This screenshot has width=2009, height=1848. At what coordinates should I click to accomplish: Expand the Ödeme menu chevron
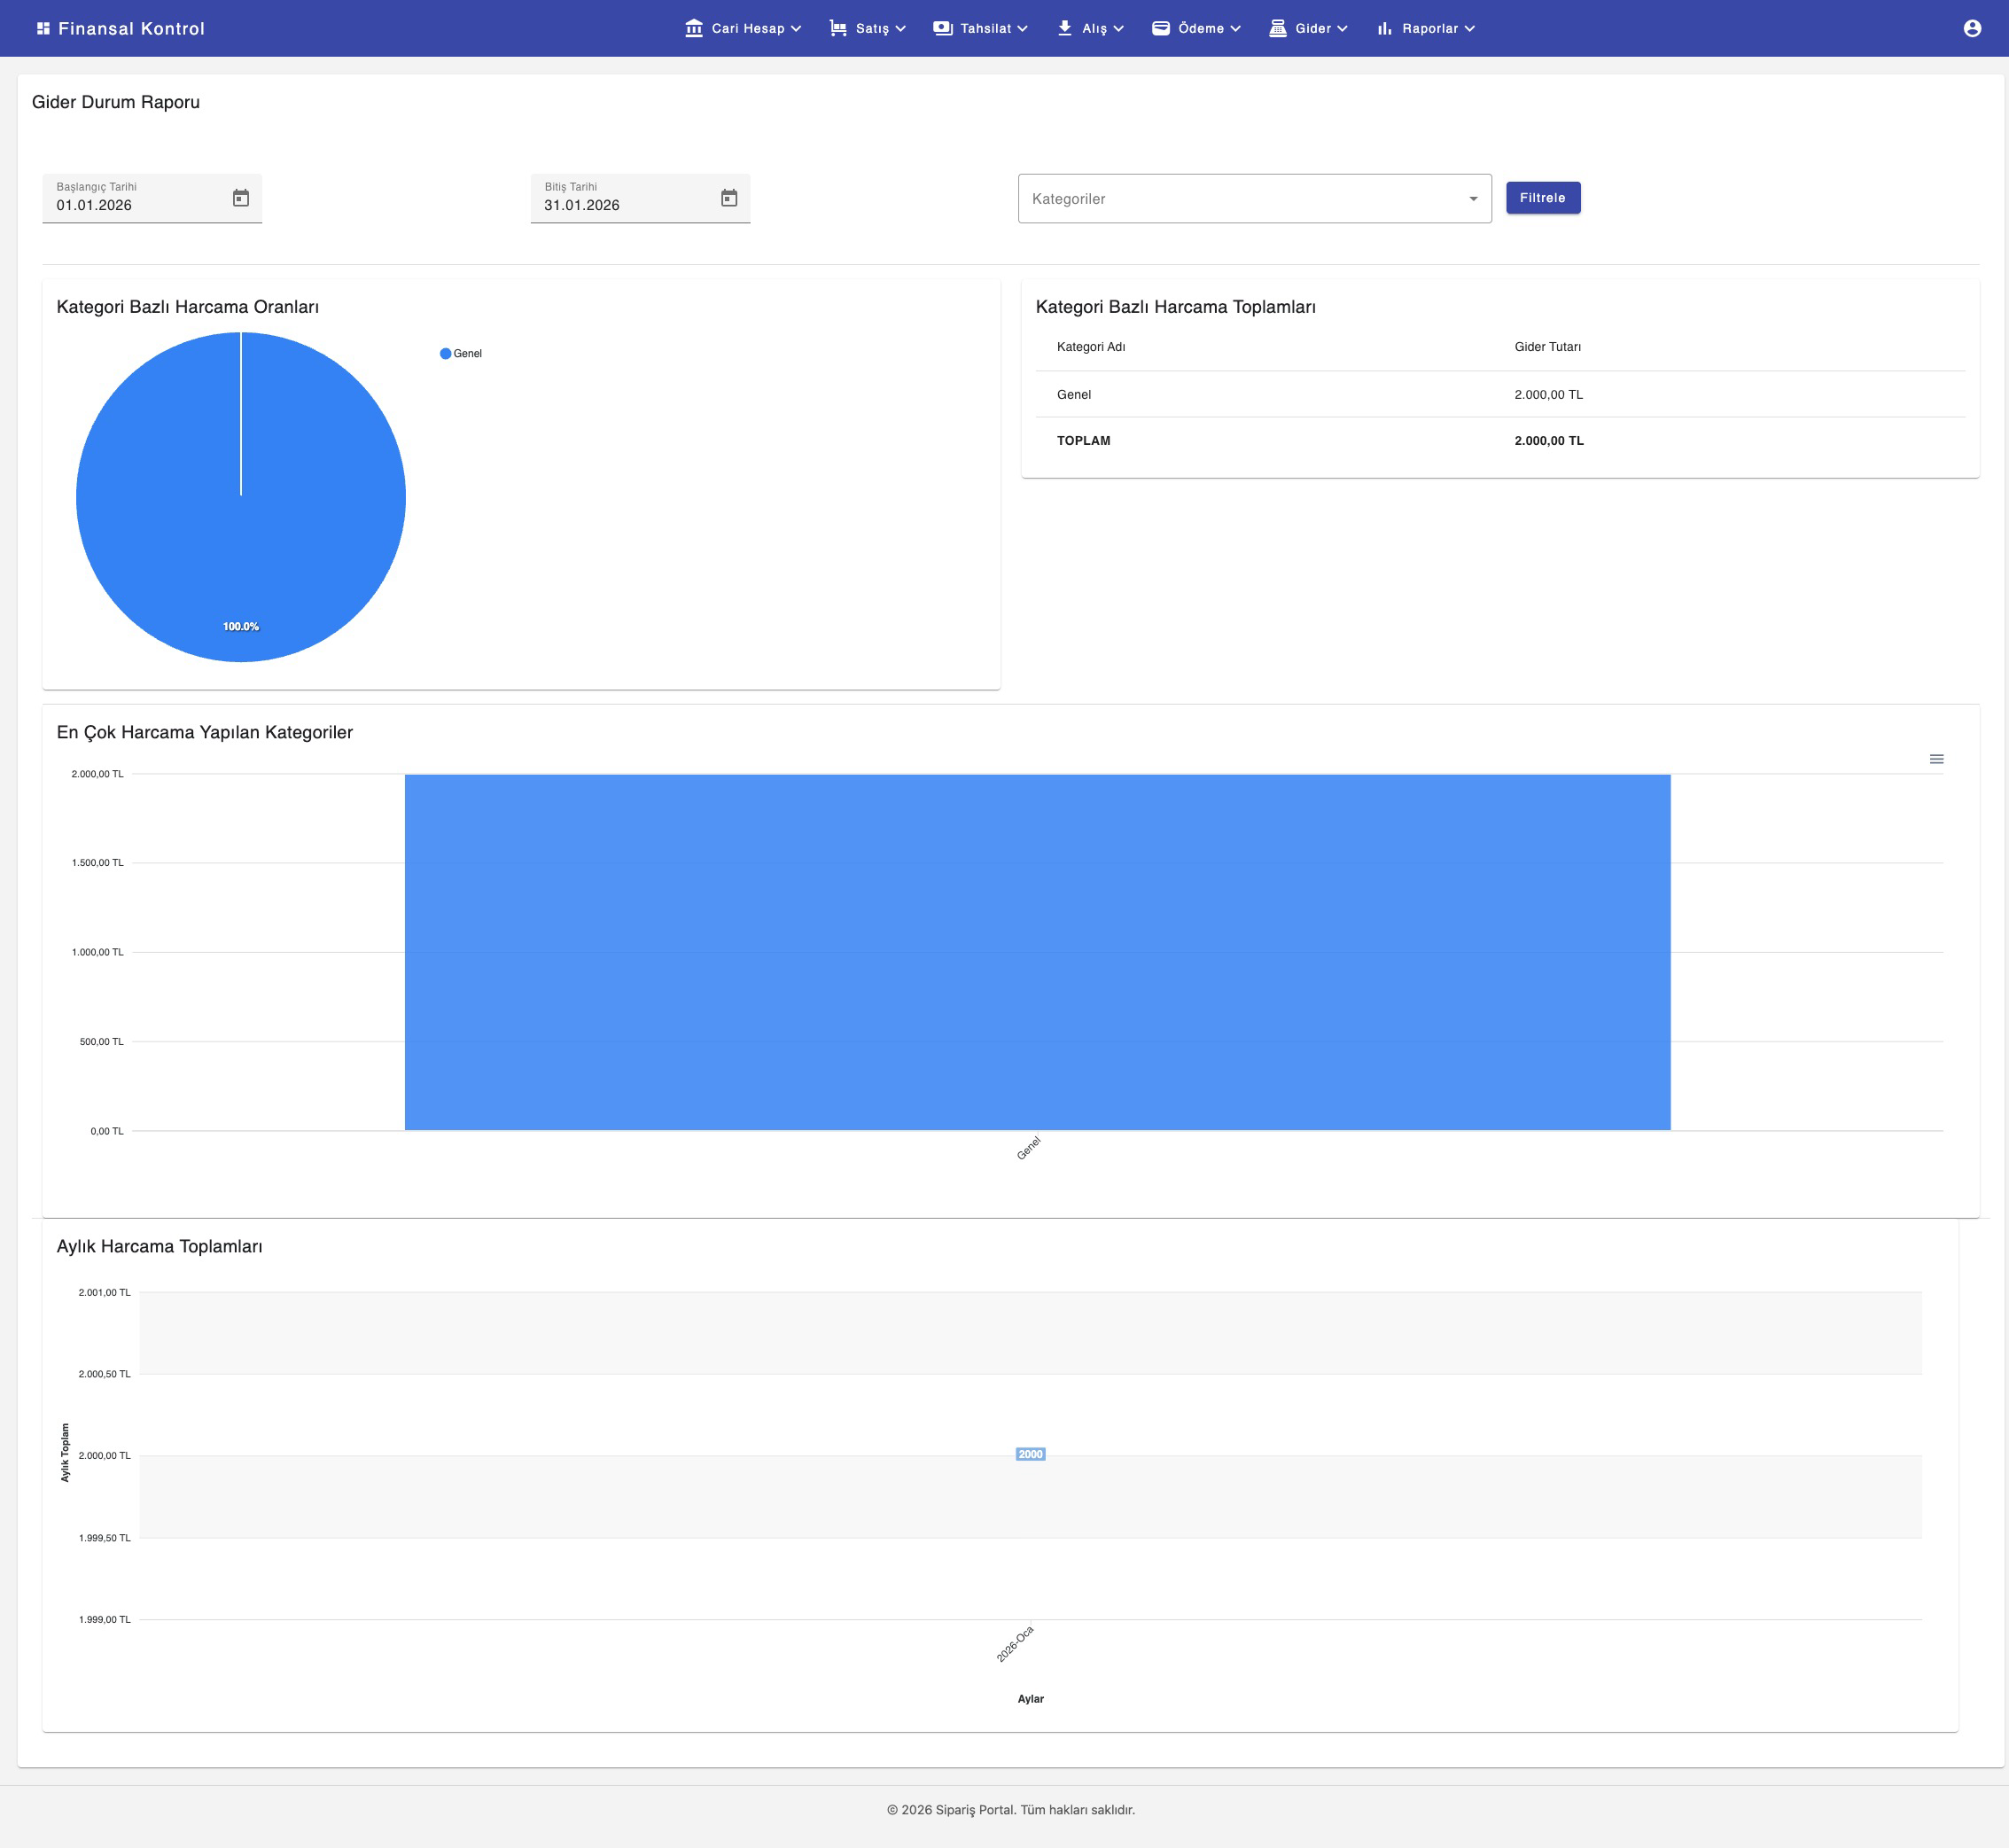tap(1236, 28)
